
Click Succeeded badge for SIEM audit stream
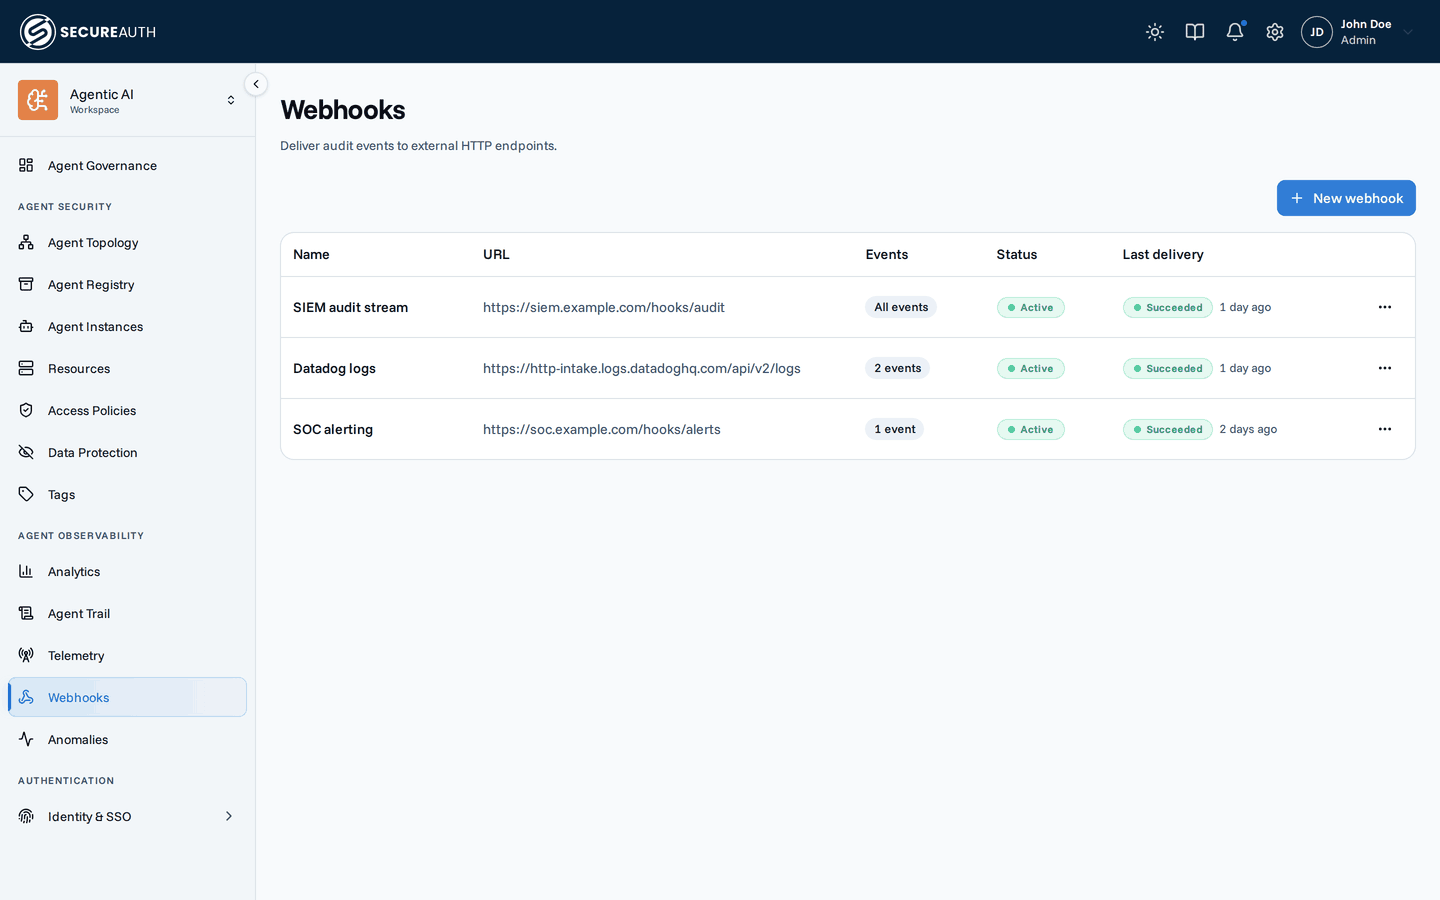pyautogui.click(x=1168, y=307)
